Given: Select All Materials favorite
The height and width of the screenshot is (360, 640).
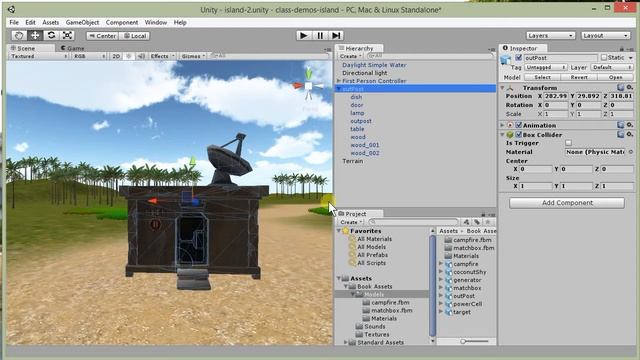Looking at the screenshot, I should pos(374,239).
